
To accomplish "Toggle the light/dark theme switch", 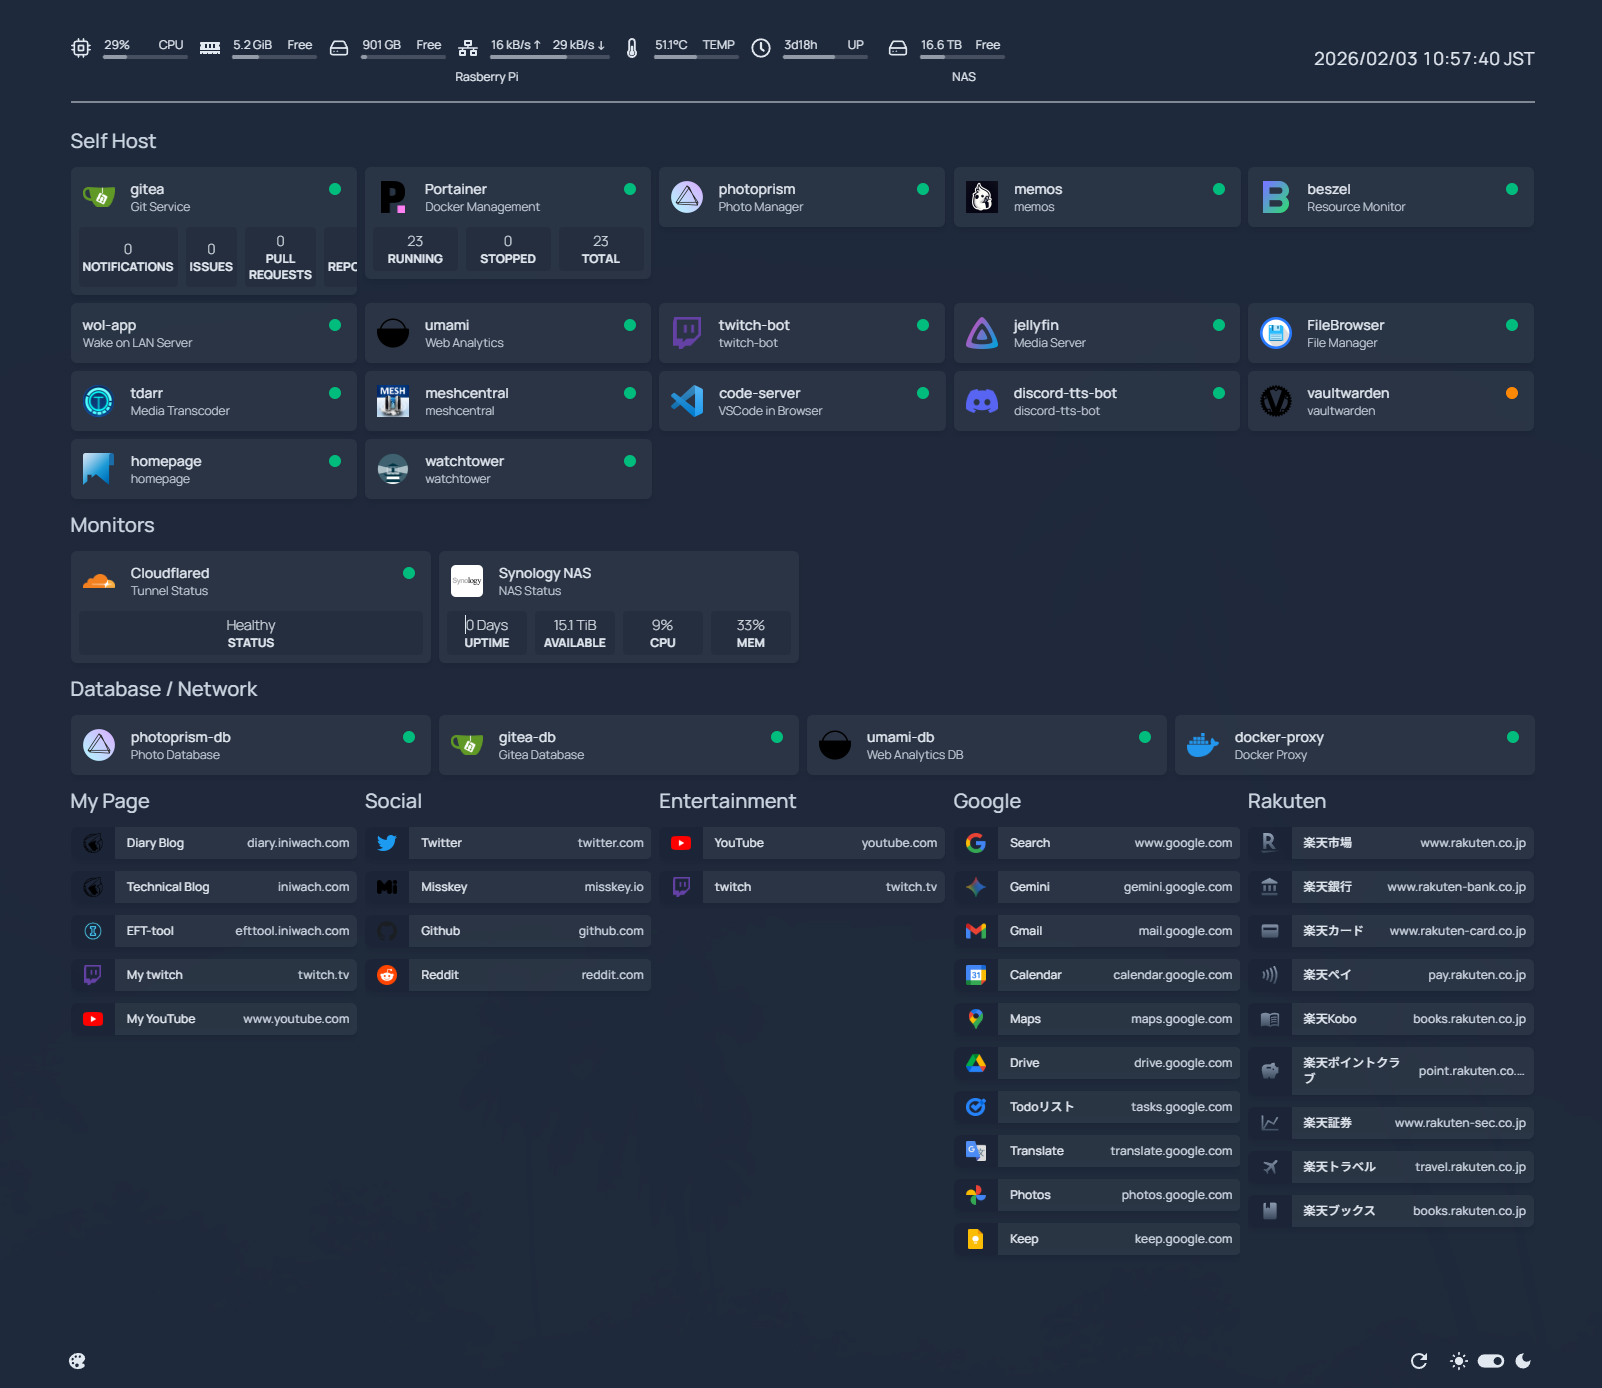I will tap(1490, 1361).
